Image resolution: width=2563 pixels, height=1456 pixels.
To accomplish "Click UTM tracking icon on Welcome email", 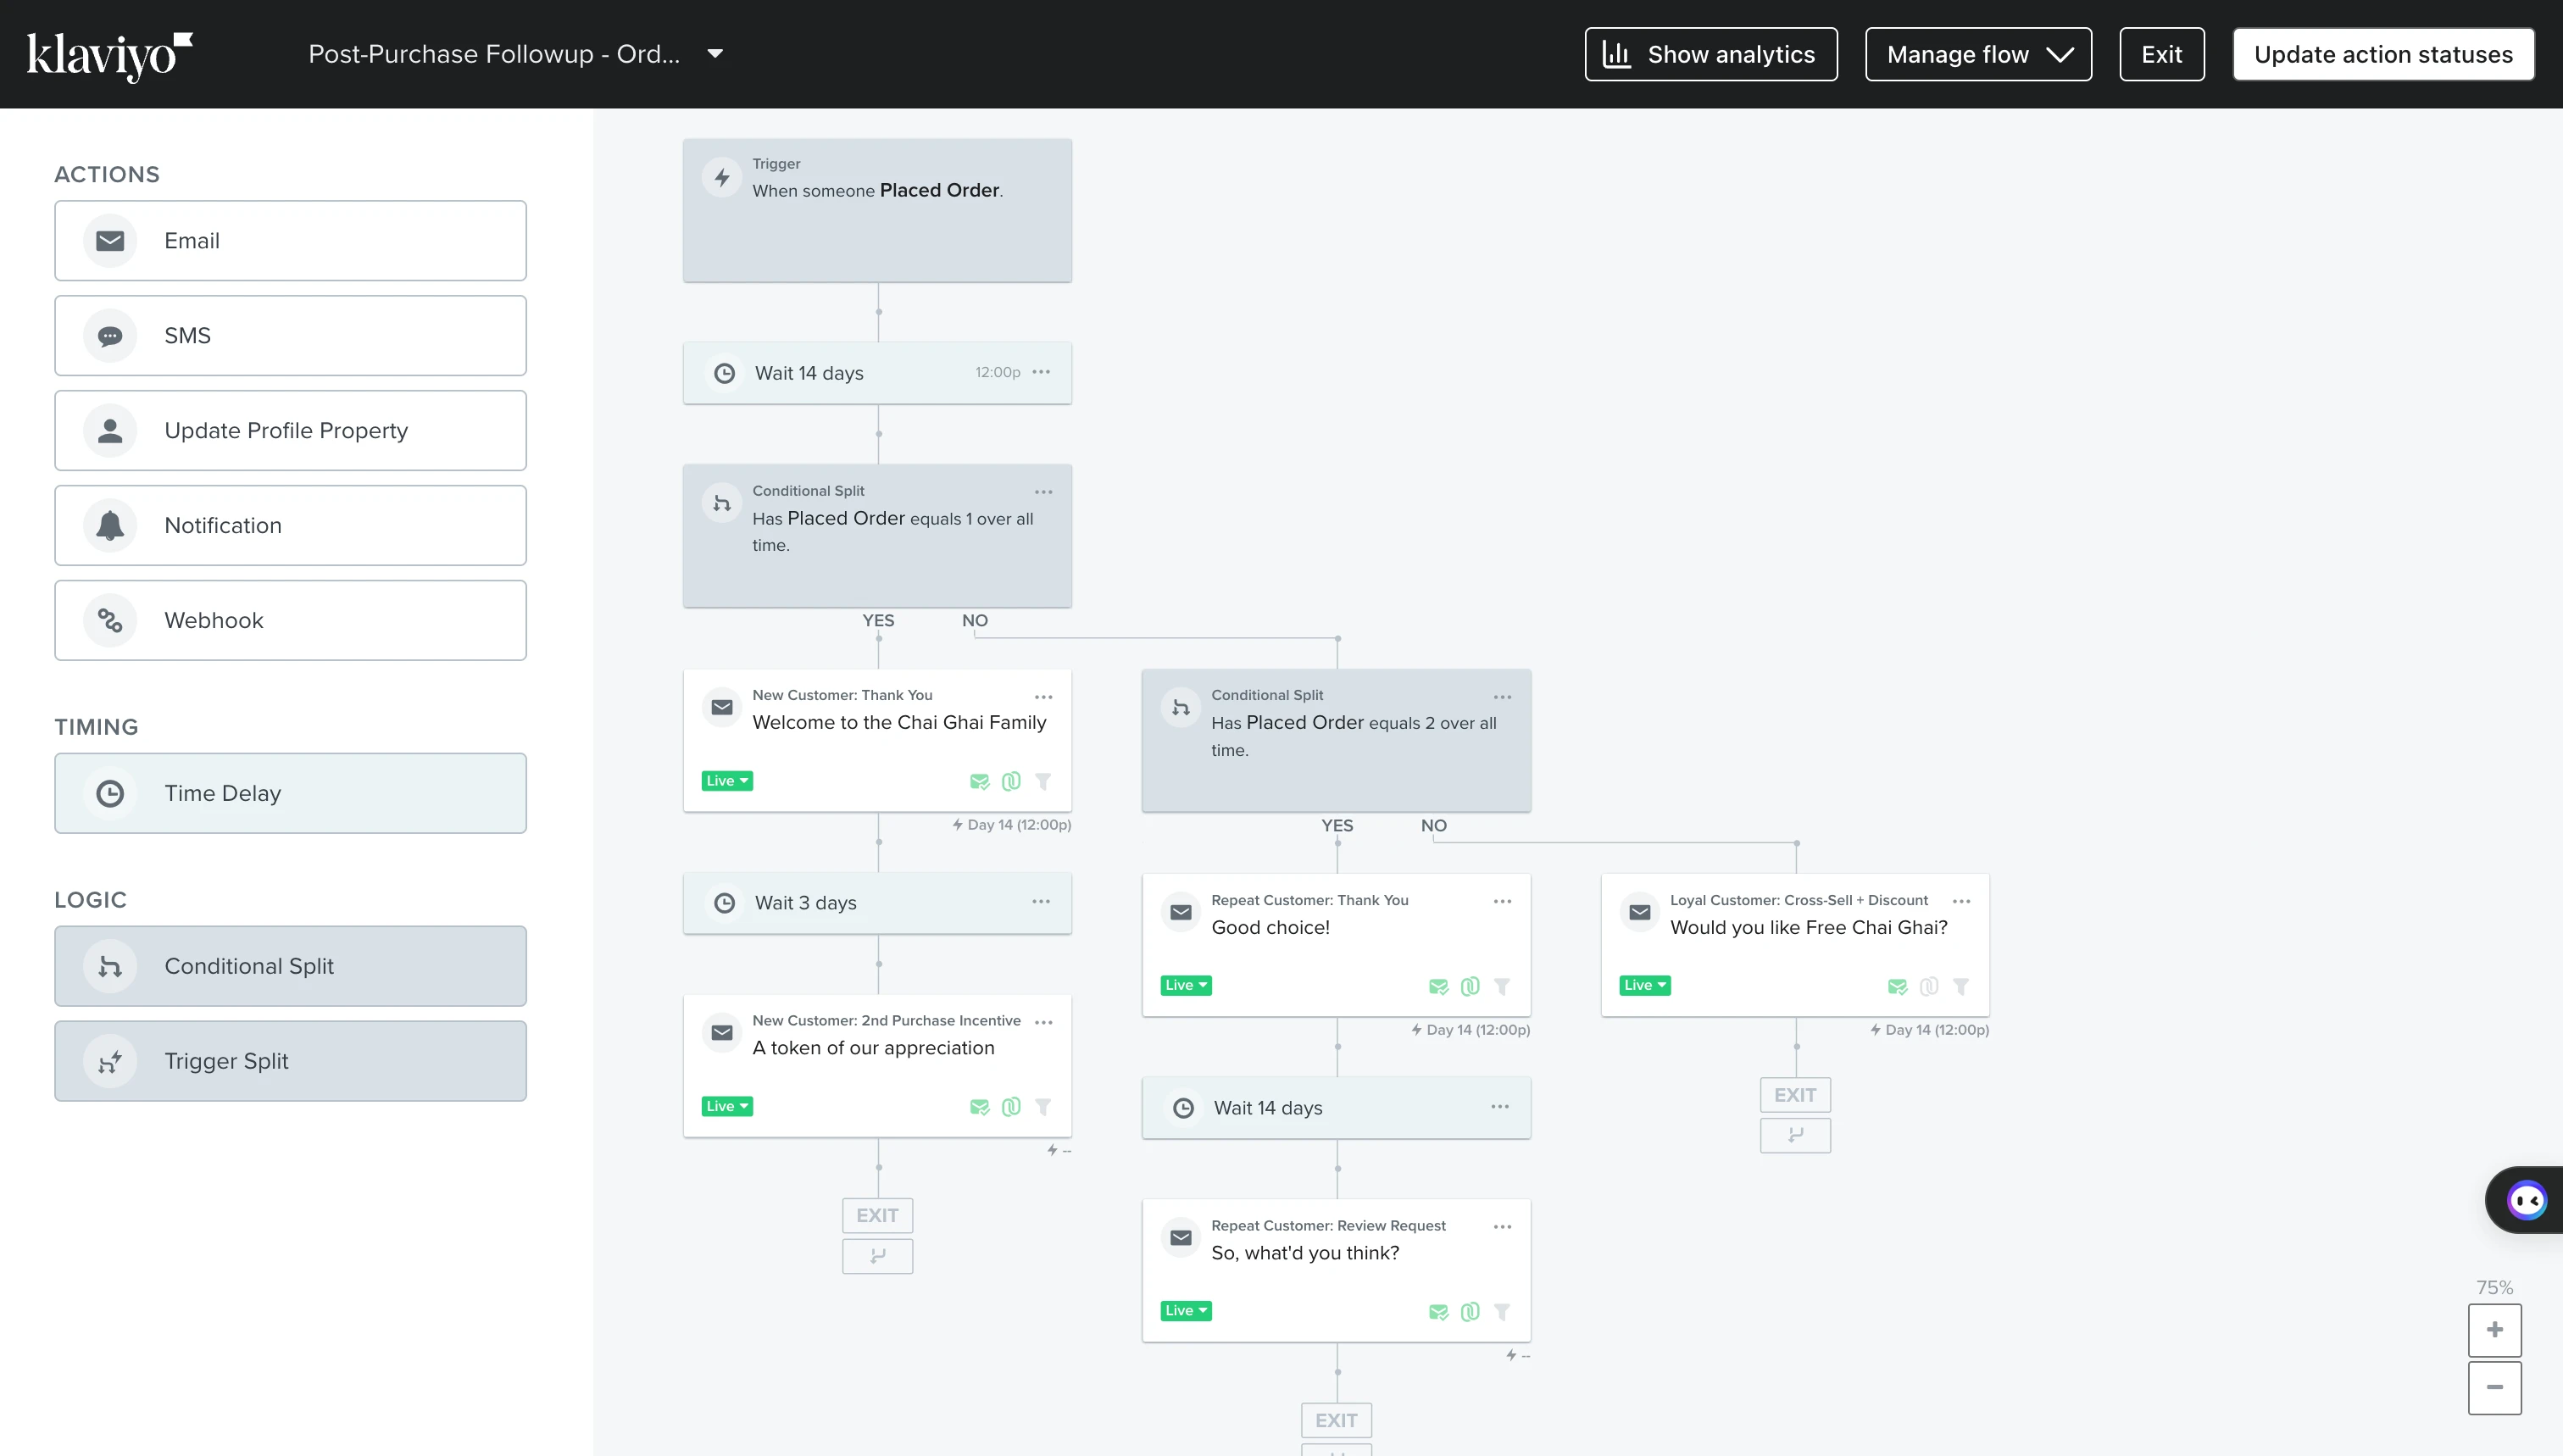I will coord(1011,782).
